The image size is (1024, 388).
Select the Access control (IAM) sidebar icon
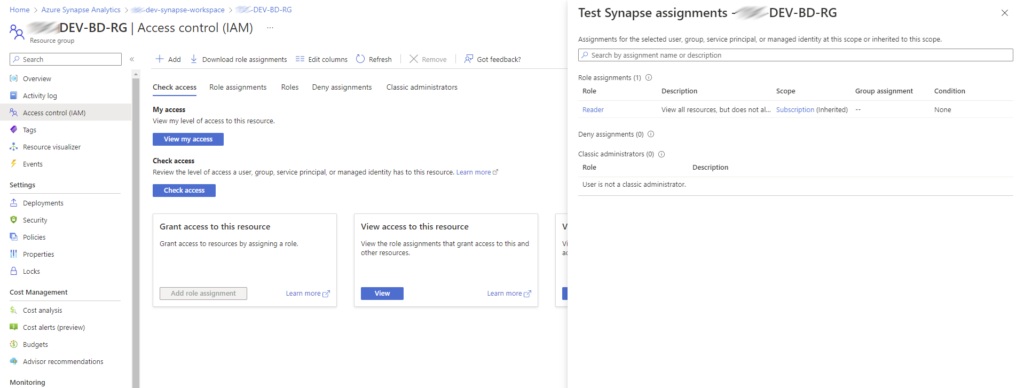(14, 112)
